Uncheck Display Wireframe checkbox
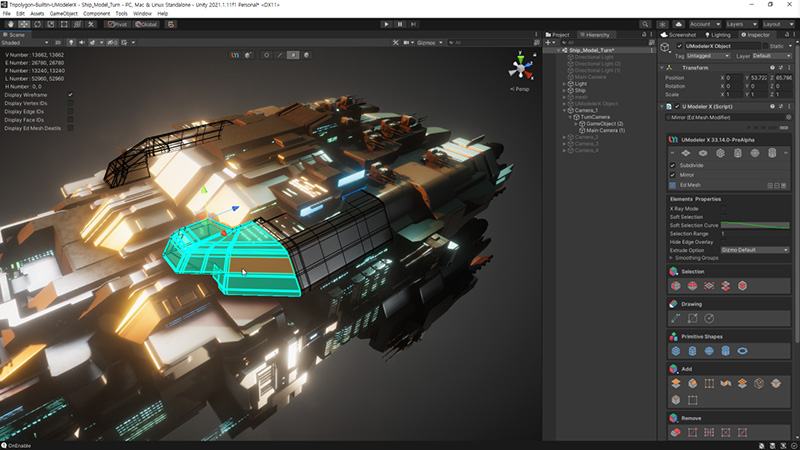This screenshot has height=450, width=800. pos(70,95)
